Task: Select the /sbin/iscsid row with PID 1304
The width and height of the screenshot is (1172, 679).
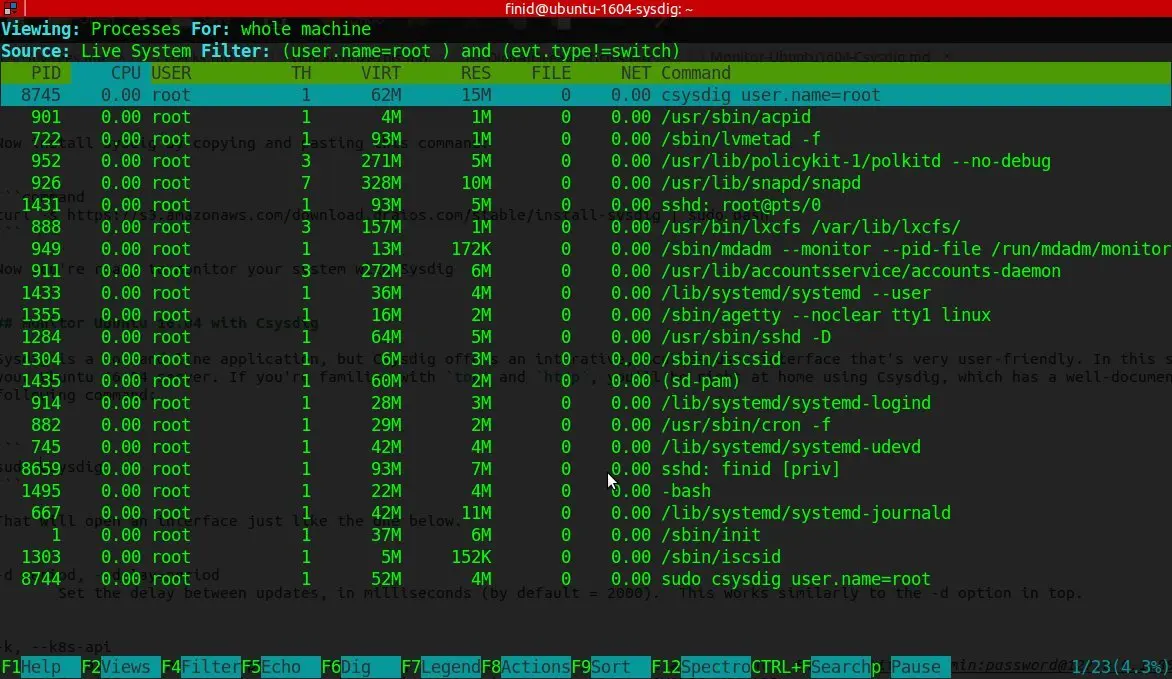Action: point(586,359)
